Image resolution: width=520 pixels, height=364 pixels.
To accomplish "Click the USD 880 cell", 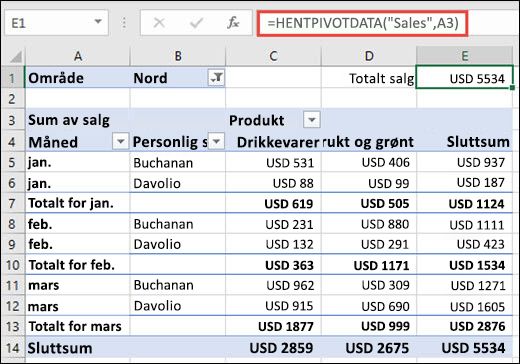I will [369, 224].
